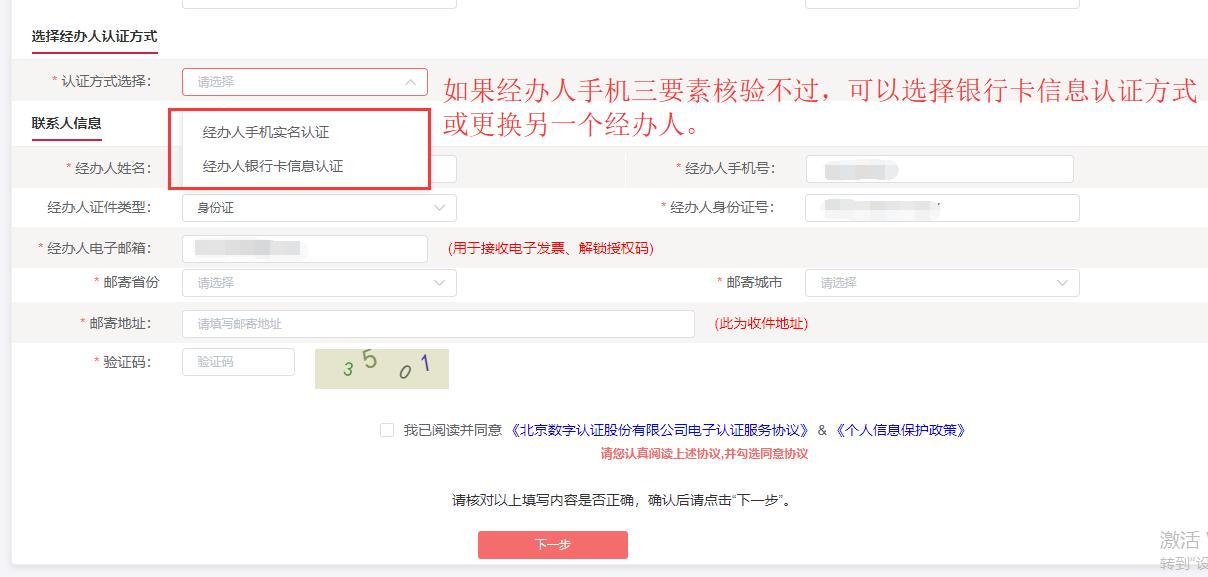This screenshot has width=1208, height=577.
Task: Click the captcha image showing 3501
Action: (382, 367)
